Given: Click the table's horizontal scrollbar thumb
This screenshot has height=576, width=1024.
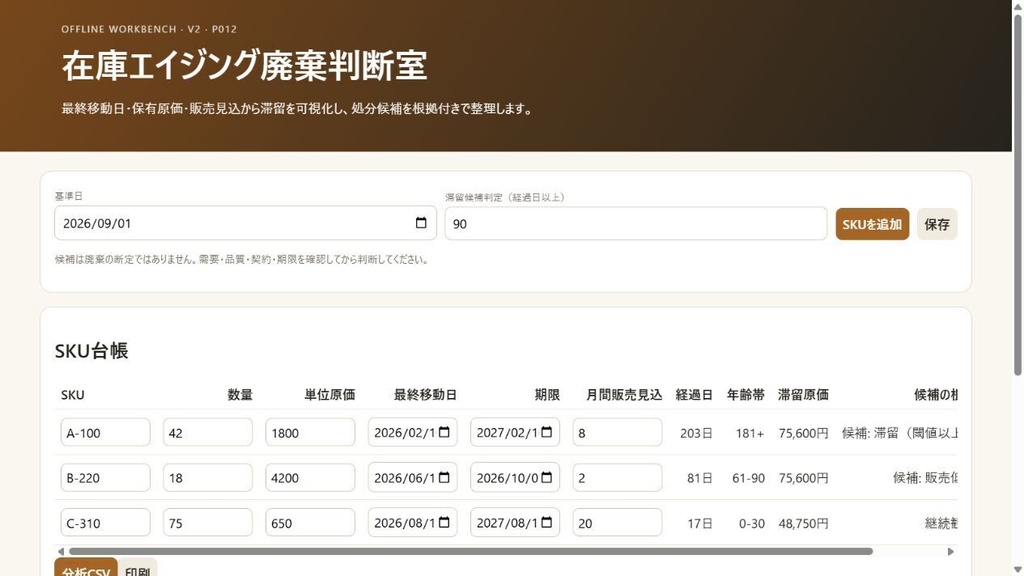Looking at the screenshot, I should tap(470, 551).
